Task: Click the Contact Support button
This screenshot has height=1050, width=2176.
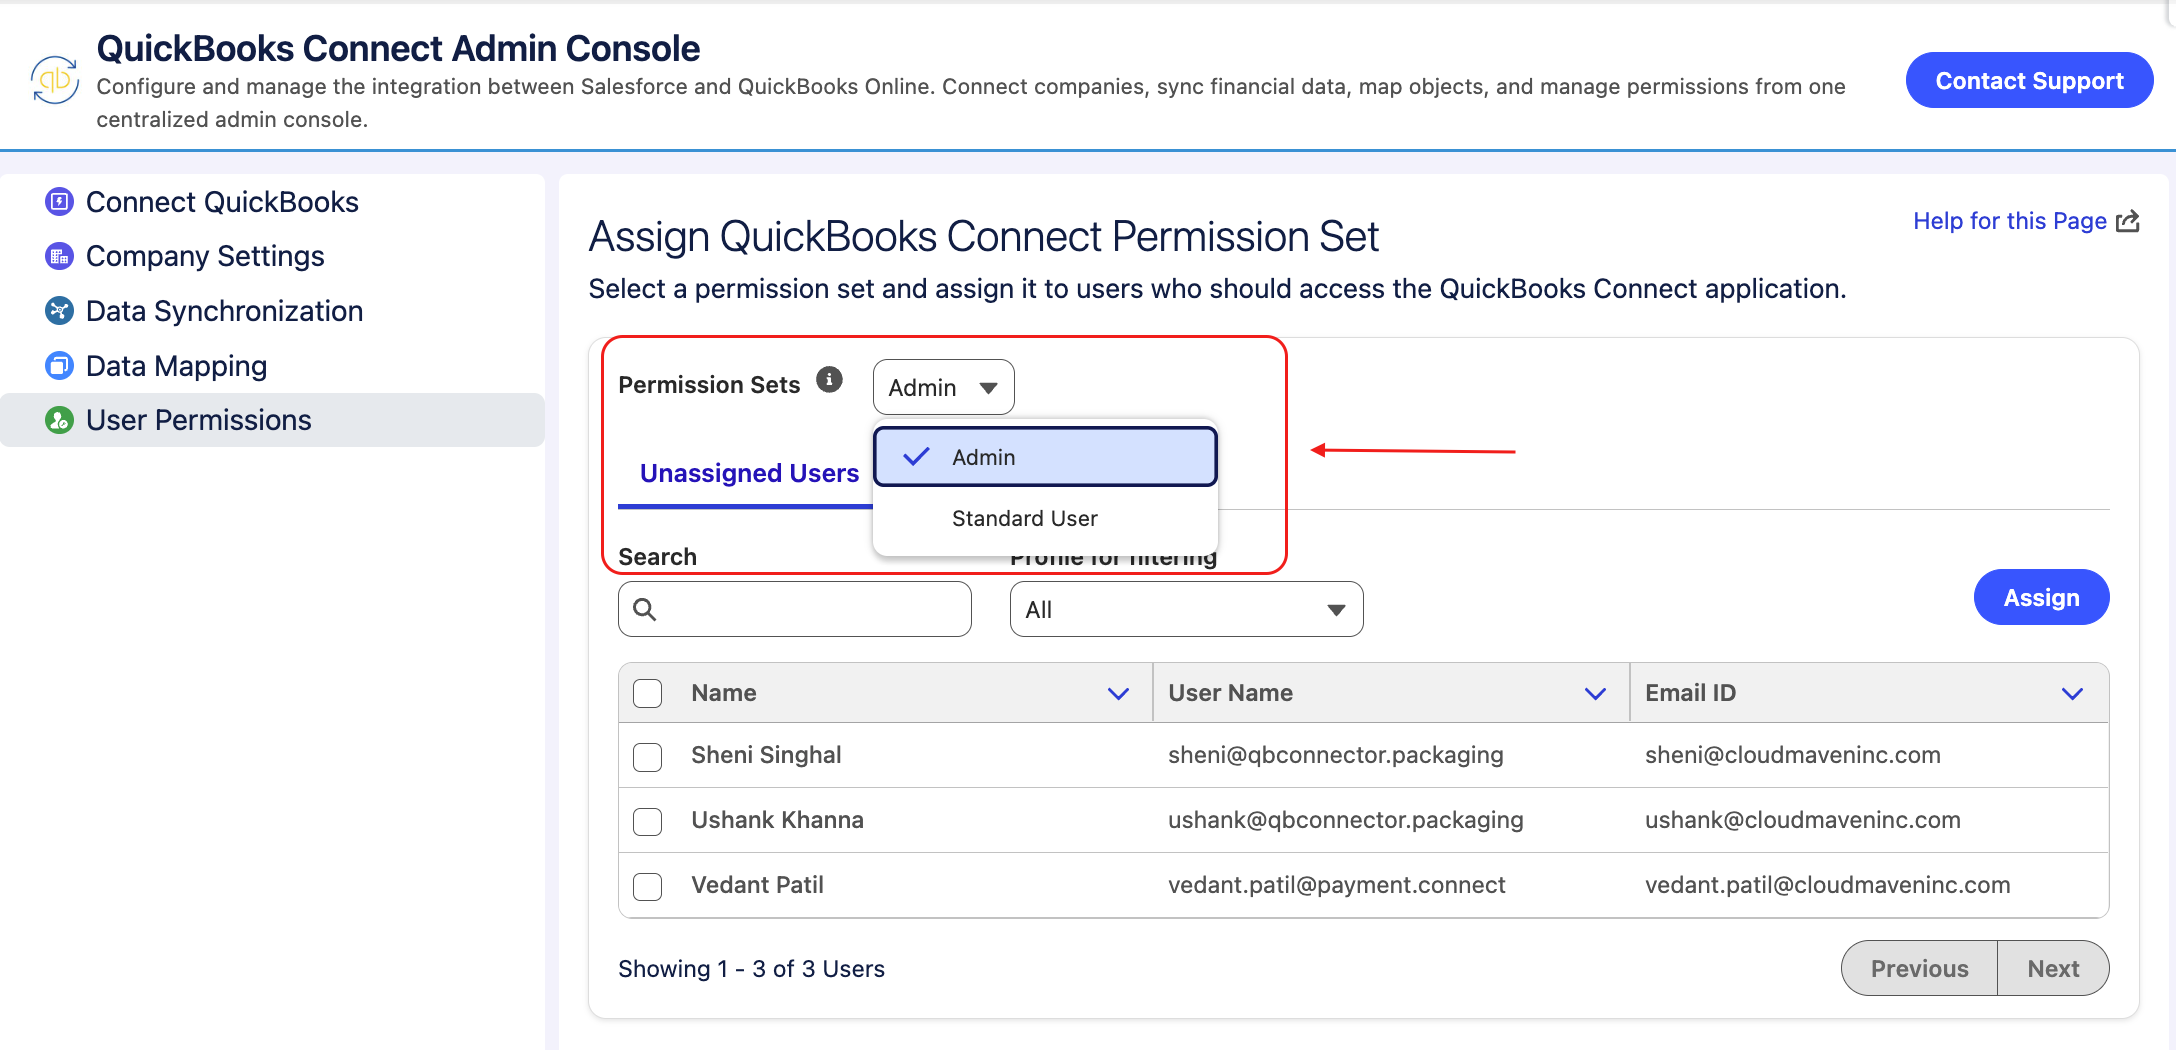Action: tap(2029, 80)
